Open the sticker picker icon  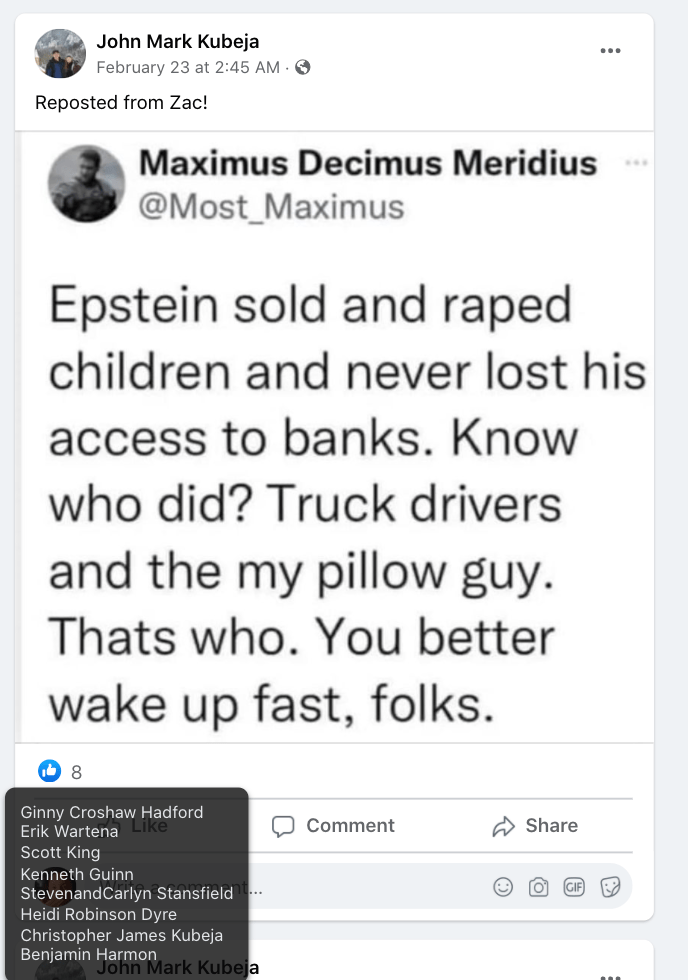point(609,886)
